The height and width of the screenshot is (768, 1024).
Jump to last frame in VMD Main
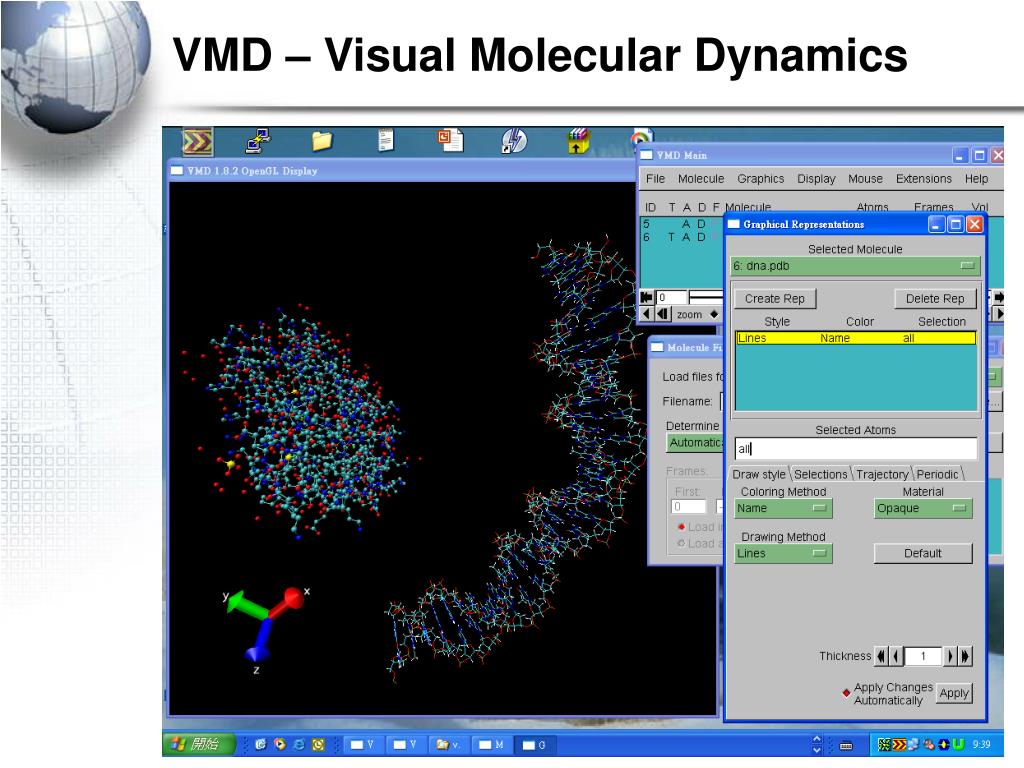999,297
